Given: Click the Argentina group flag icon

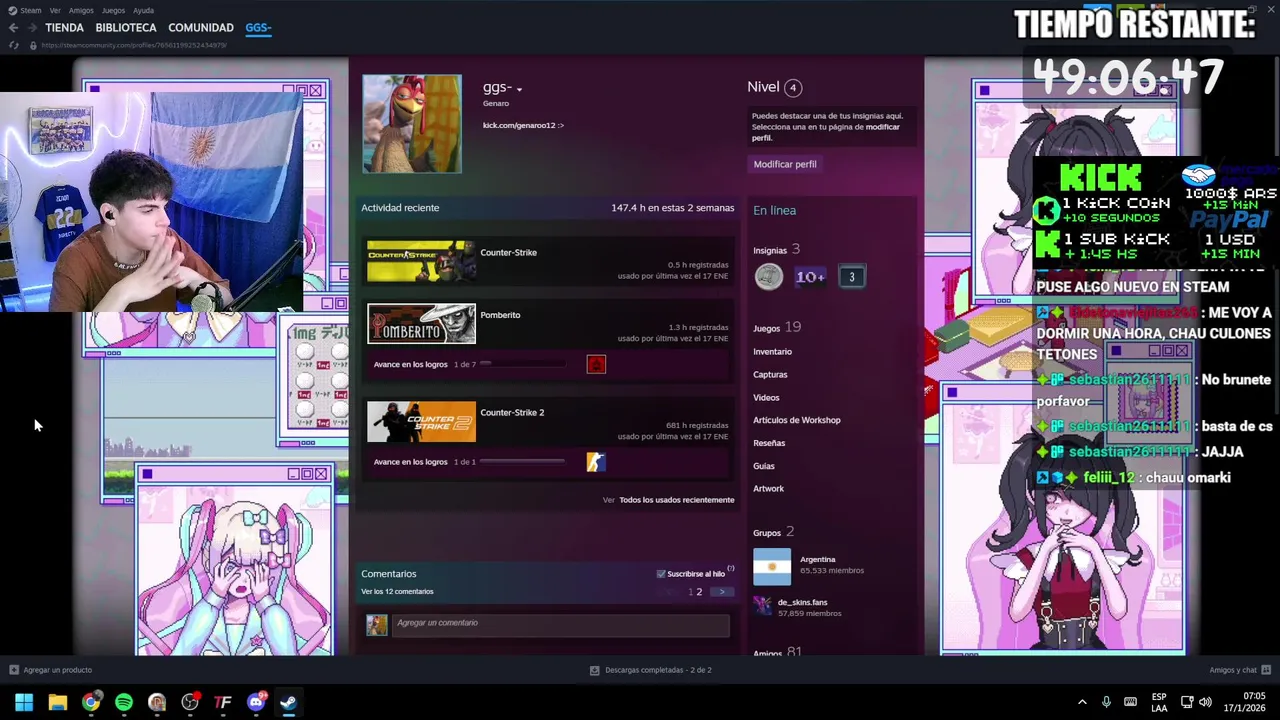Looking at the screenshot, I should point(772,567).
